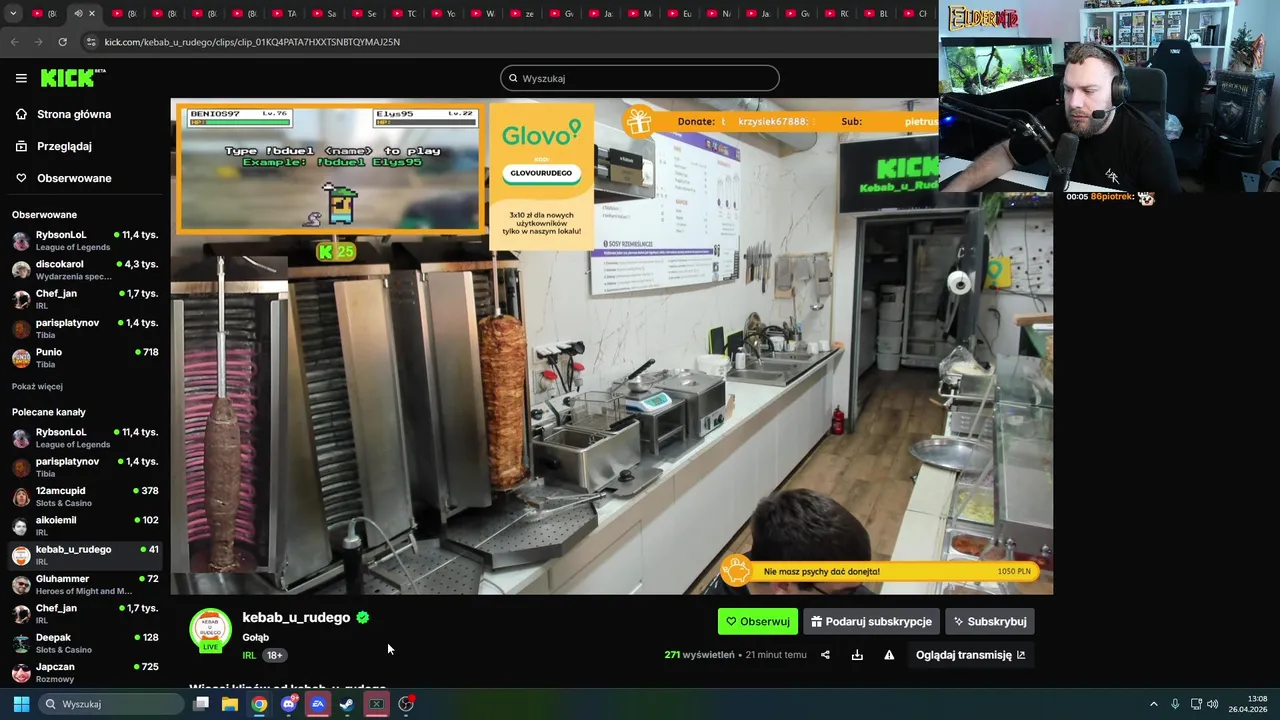Click the Subskrybuj button
Viewport: 1280px width, 720px height.
click(x=990, y=621)
